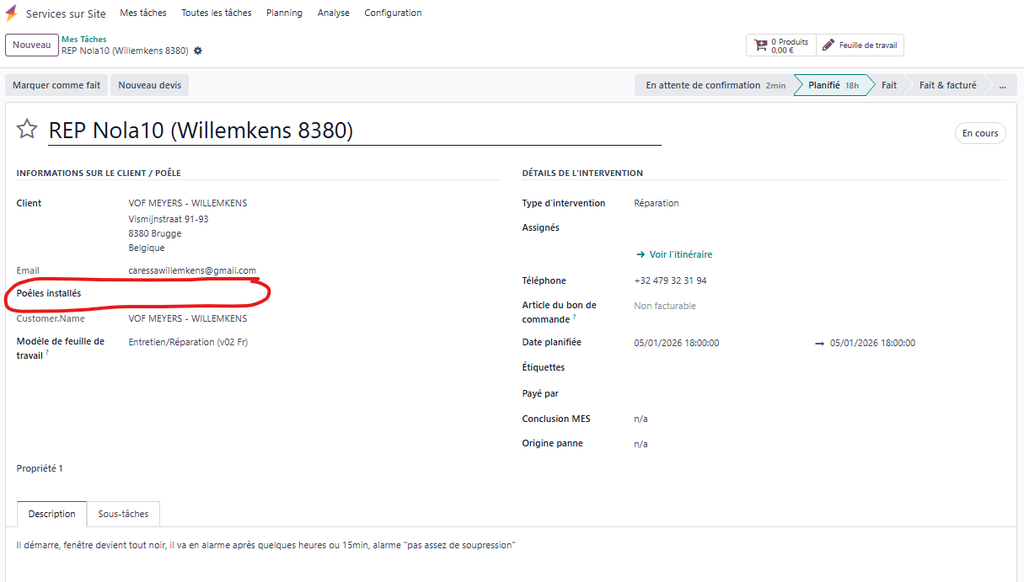Create a Nouveau devis
1024x582 pixels.
pos(149,85)
